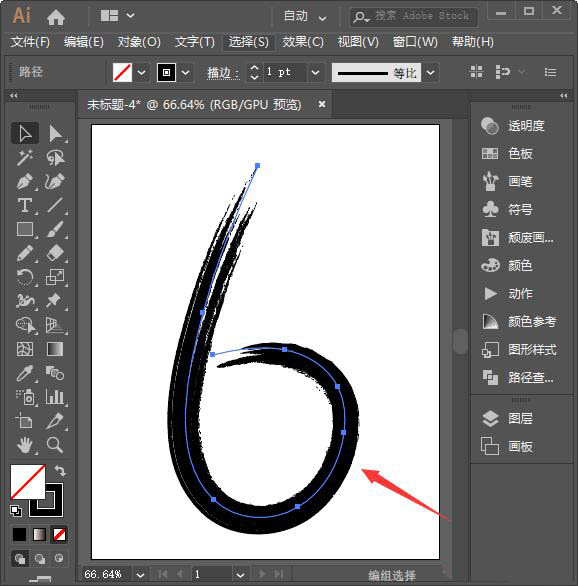Select the Perspective Grid tool

pos(55,325)
